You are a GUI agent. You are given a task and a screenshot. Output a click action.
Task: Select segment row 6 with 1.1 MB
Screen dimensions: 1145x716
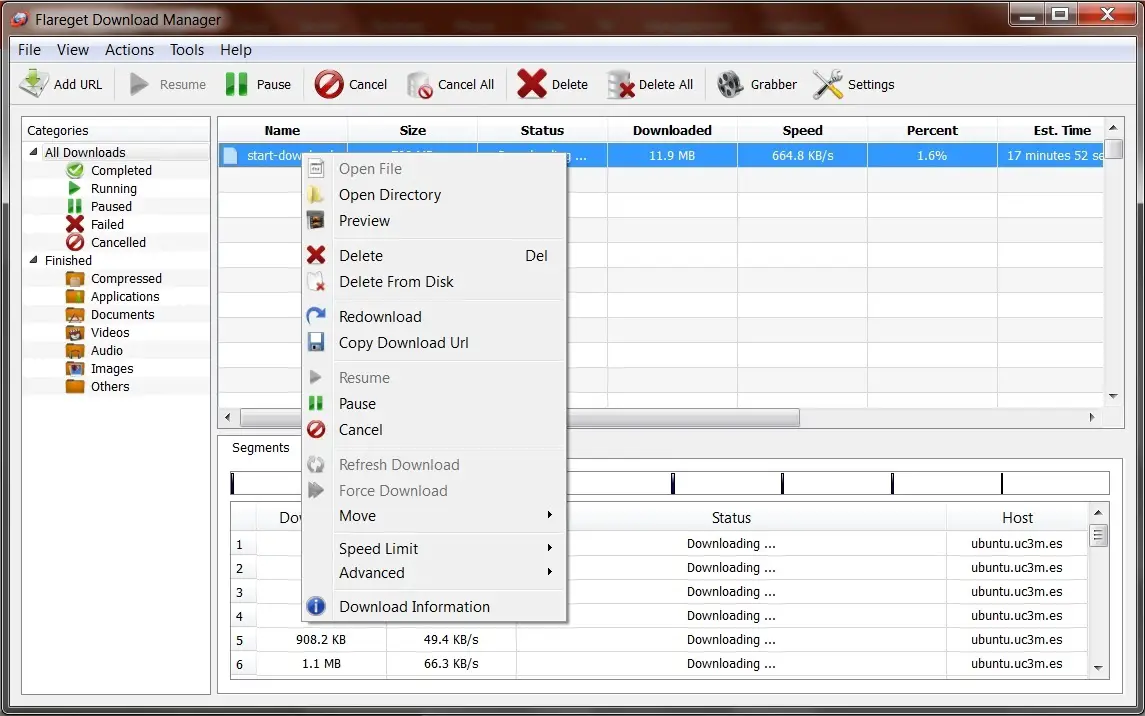[x=659, y=664]
